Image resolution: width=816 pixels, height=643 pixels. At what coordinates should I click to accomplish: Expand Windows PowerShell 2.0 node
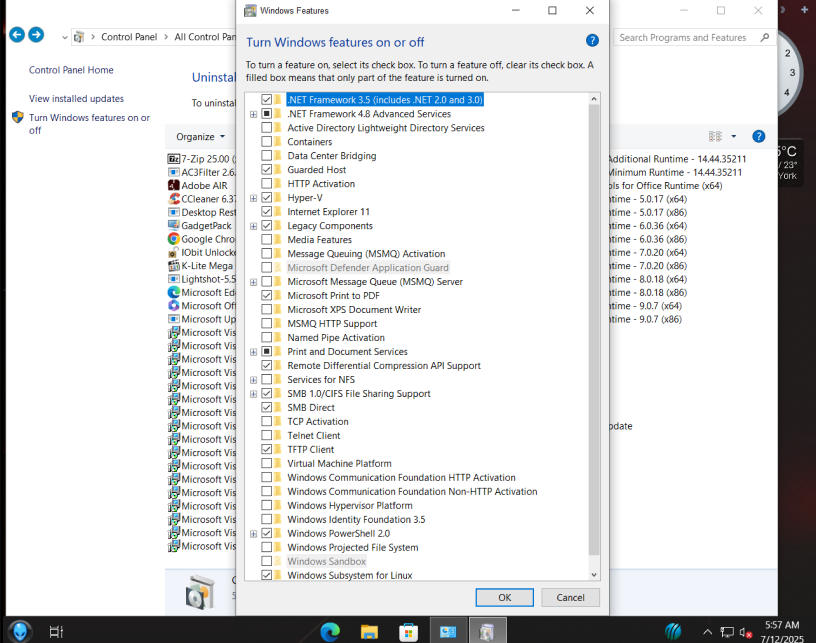tap(253, 534)
